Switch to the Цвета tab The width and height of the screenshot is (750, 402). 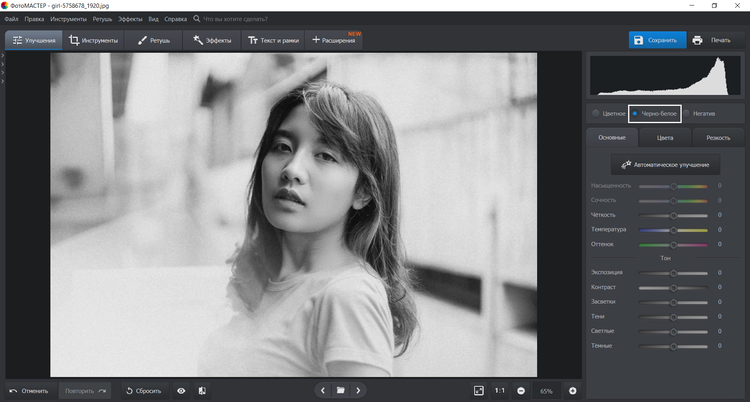pos(665,137)
